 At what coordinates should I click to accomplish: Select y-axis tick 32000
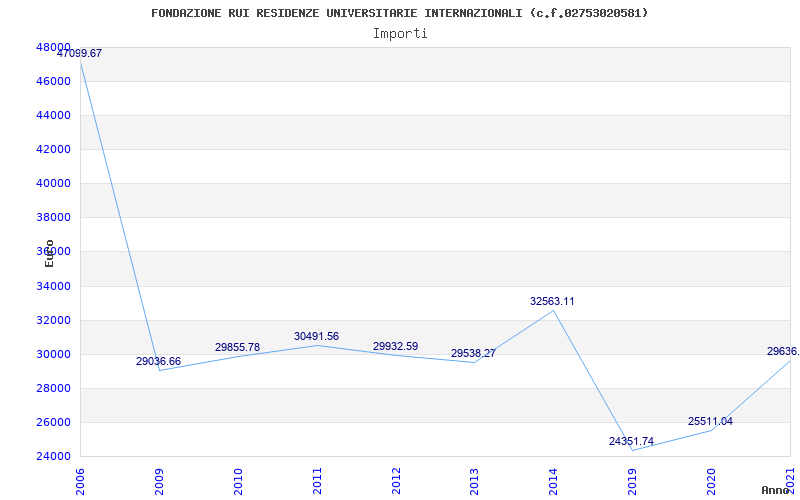click(x=53, y=320)
